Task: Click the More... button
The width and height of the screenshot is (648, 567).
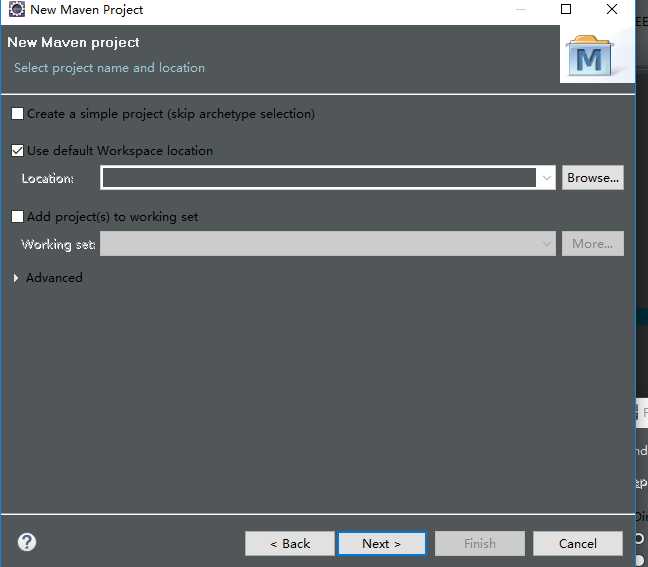Action: tap(593, 244)
